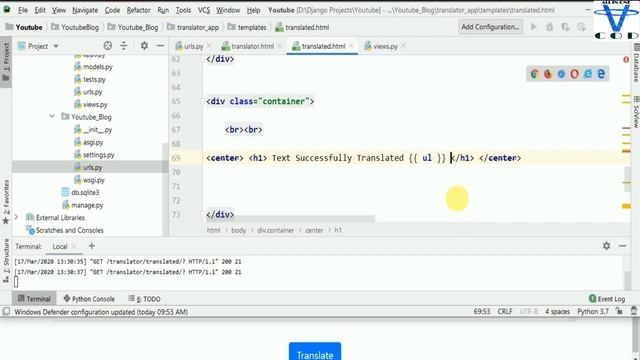The width and height of the screenshot is (640, 360).
Task: Open the Help menu
Action: (x=253, y=10)
